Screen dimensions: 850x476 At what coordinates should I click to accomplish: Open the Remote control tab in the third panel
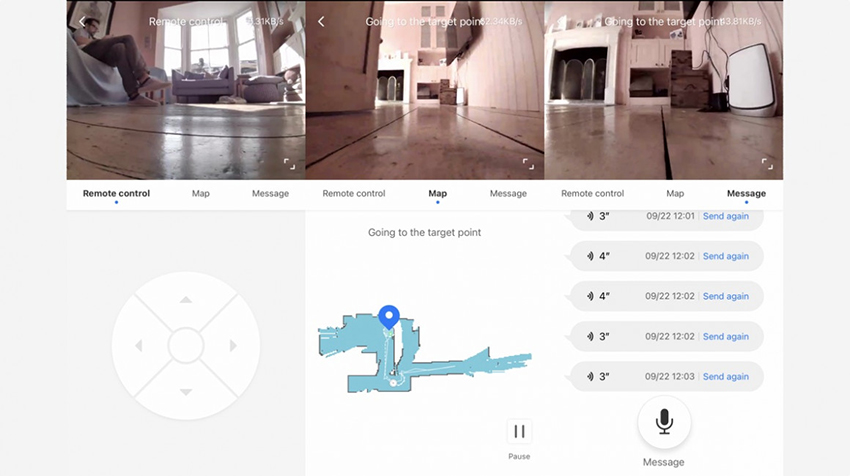593,194
